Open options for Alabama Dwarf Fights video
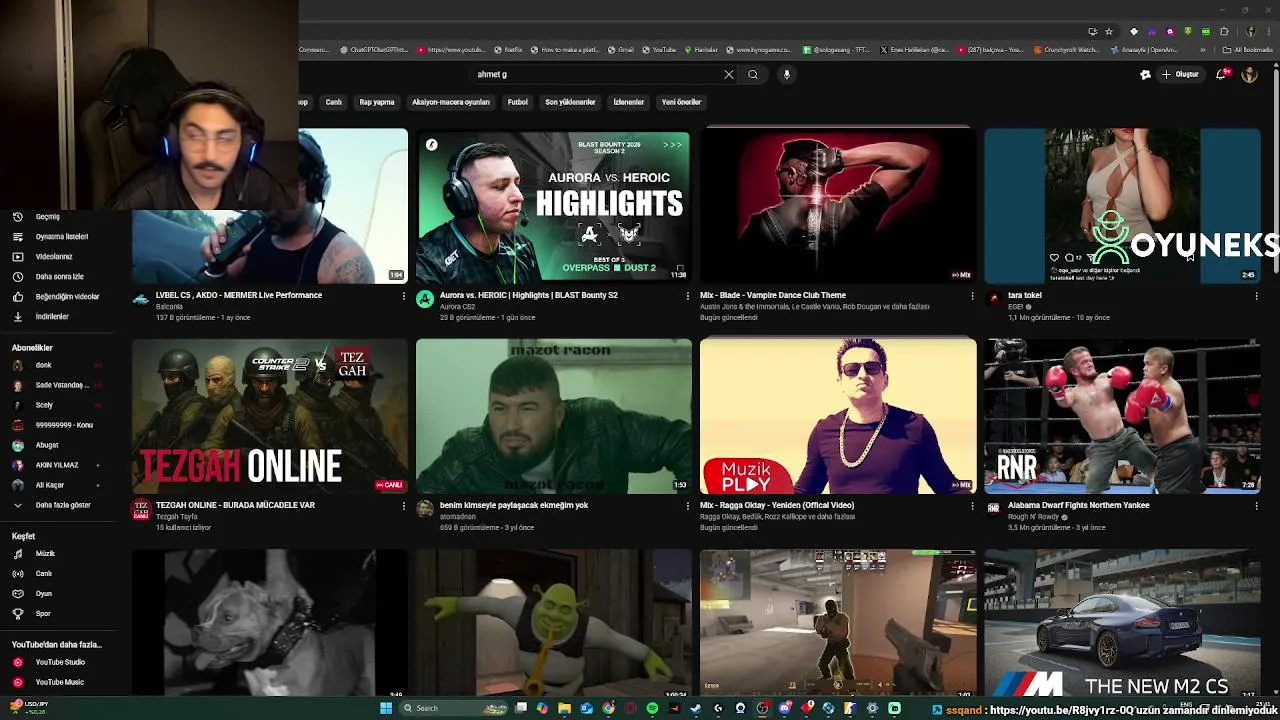 point(1256,506)
